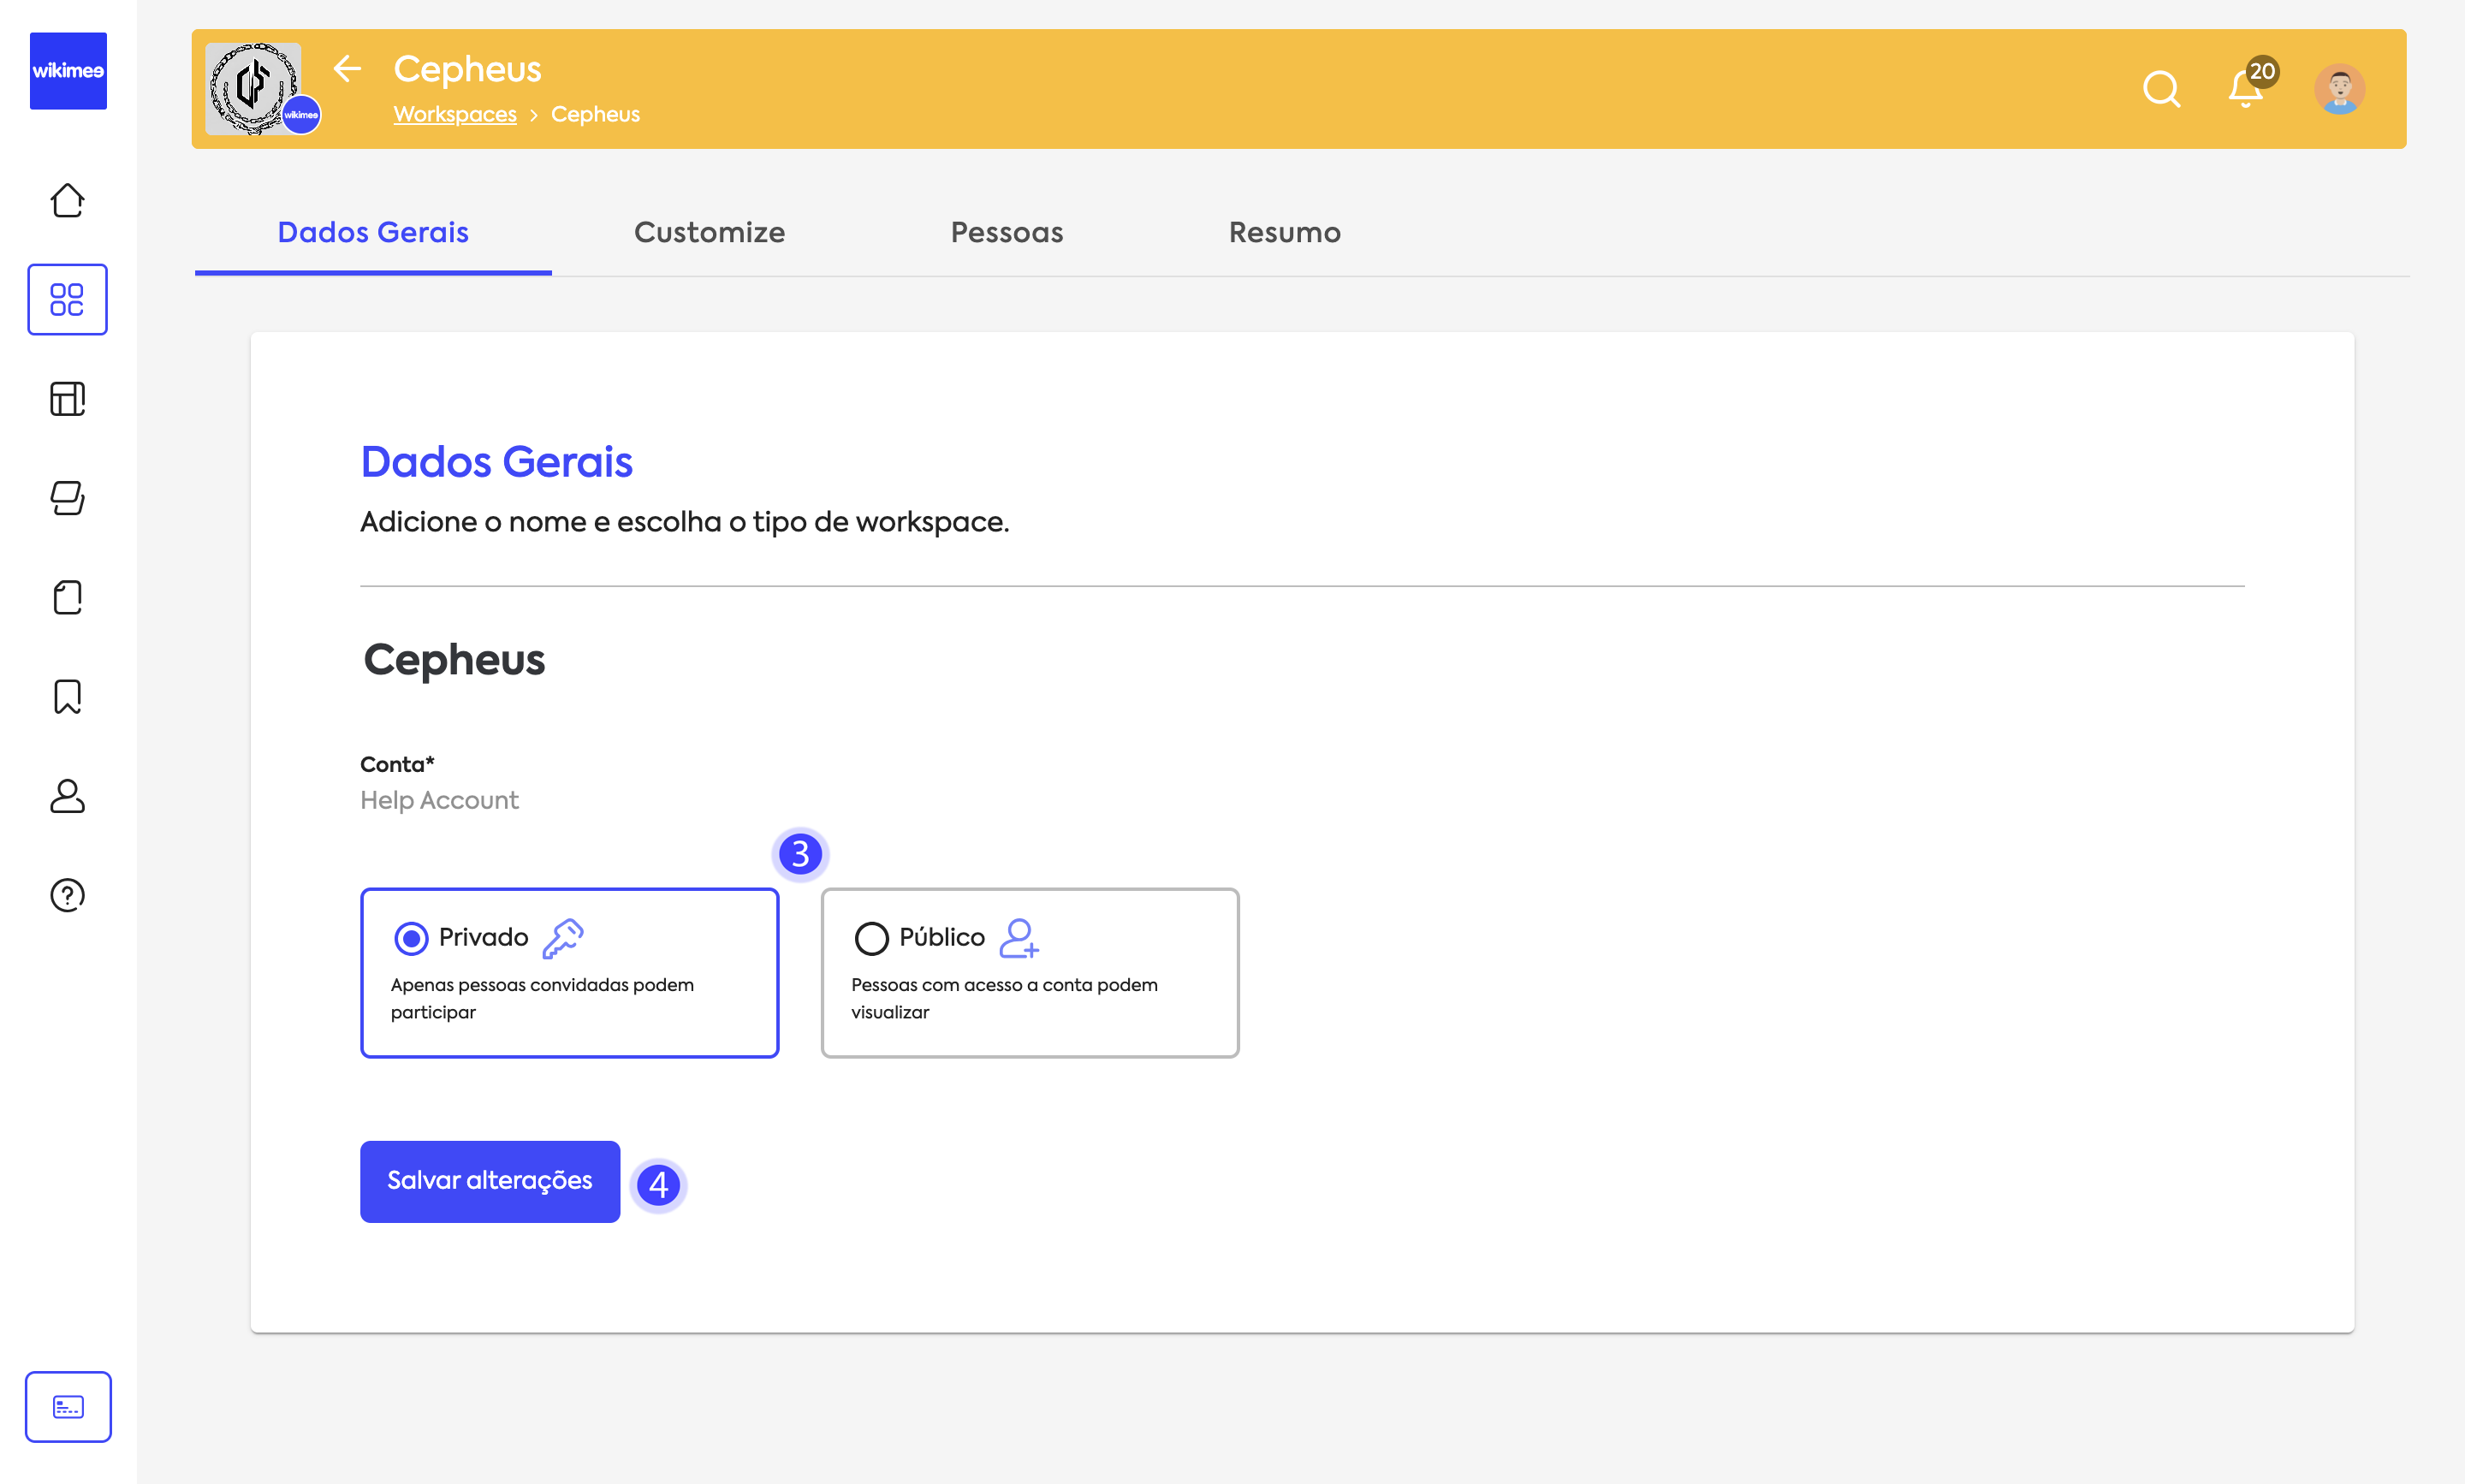Go to the Home sidebar icon
The width and height of the screenshot is (2465, 1484).
pos(67,200)
